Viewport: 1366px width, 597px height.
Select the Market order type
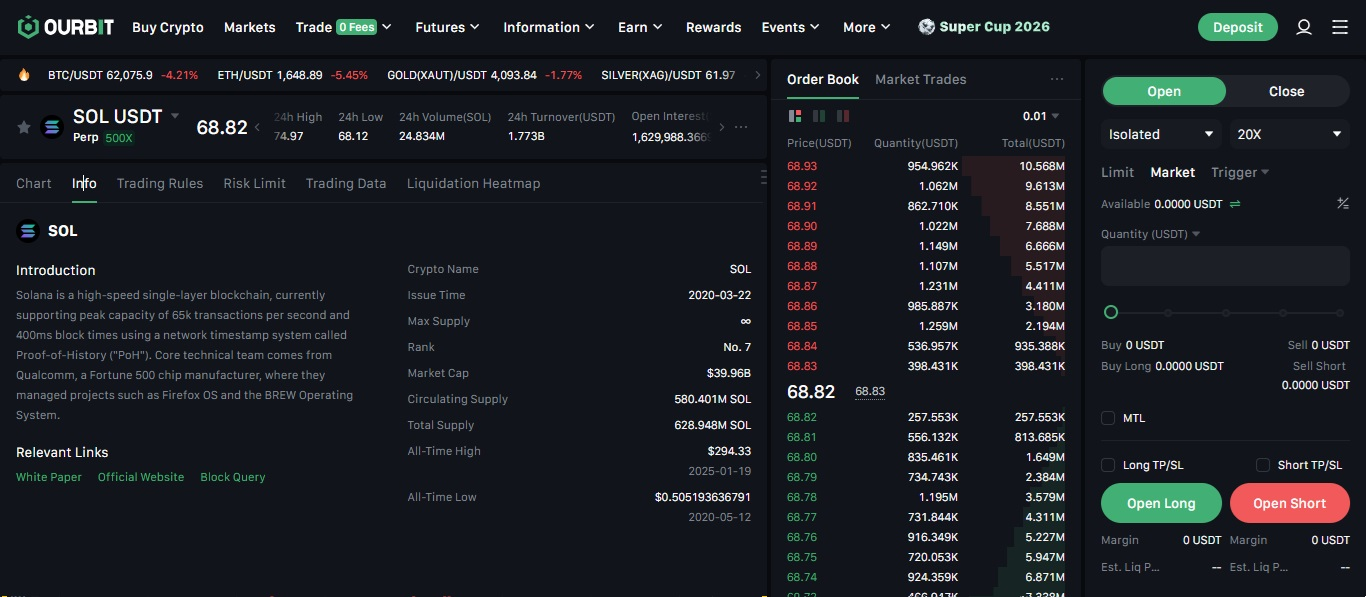pos(1173,172)
